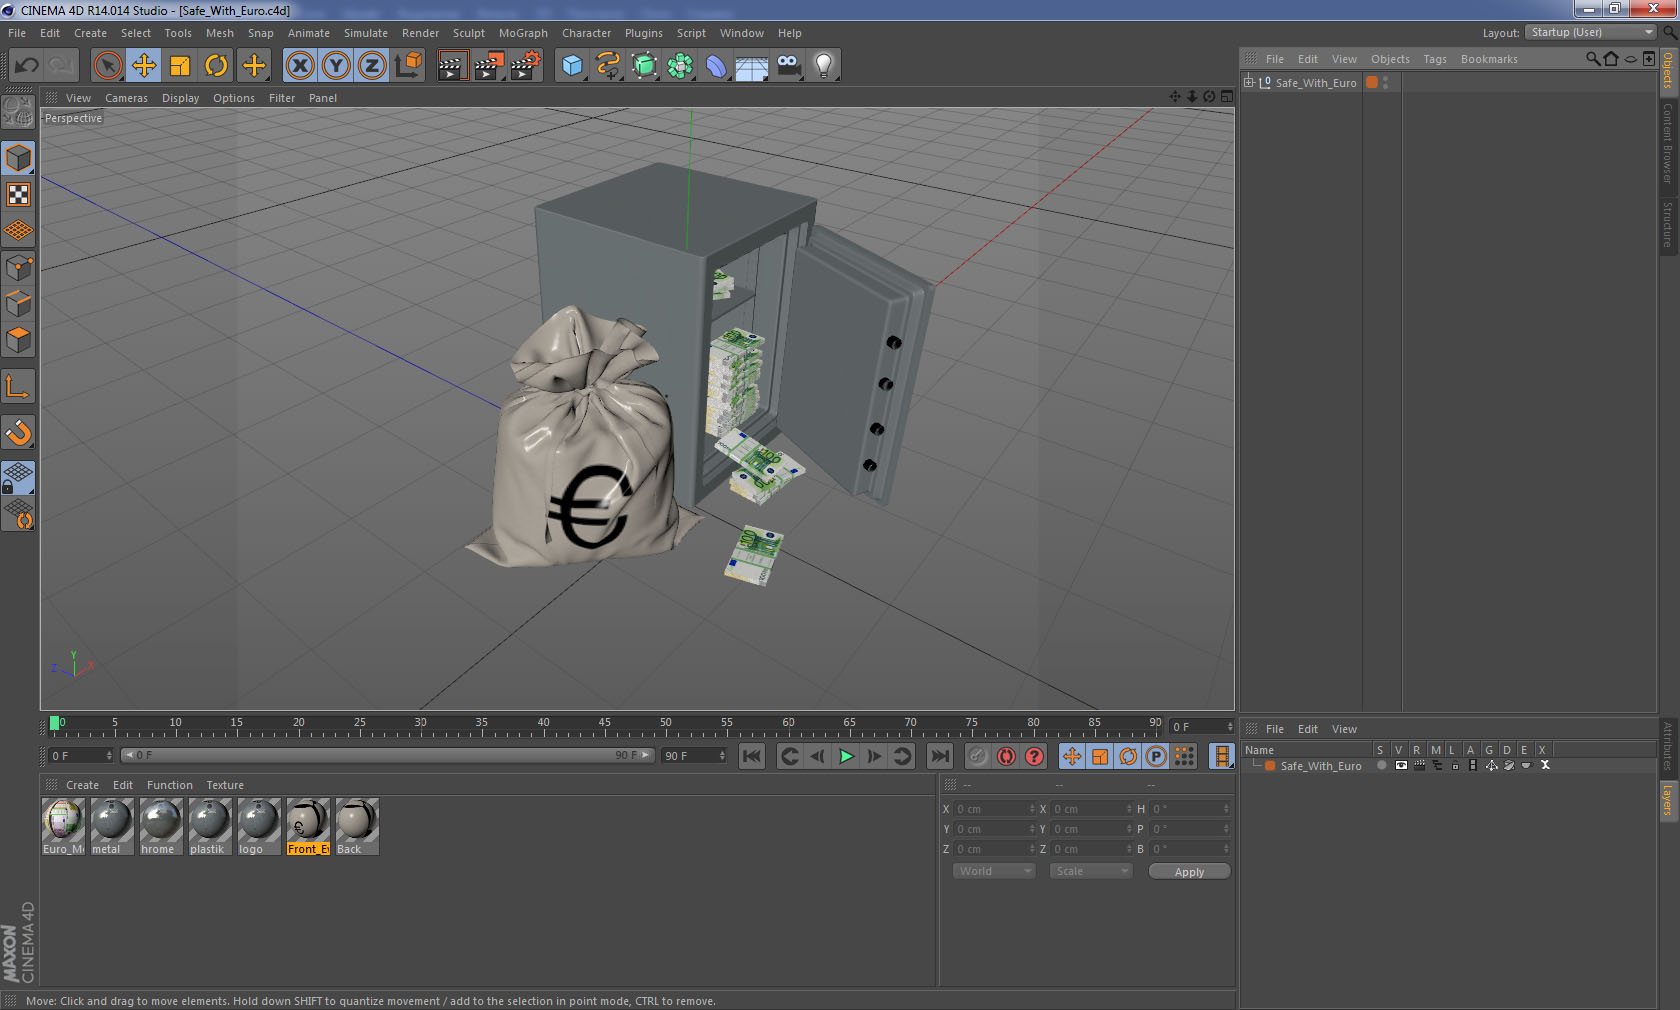
Task: Open Object Manager Tags menu
Action: [x=1435, y=59]
